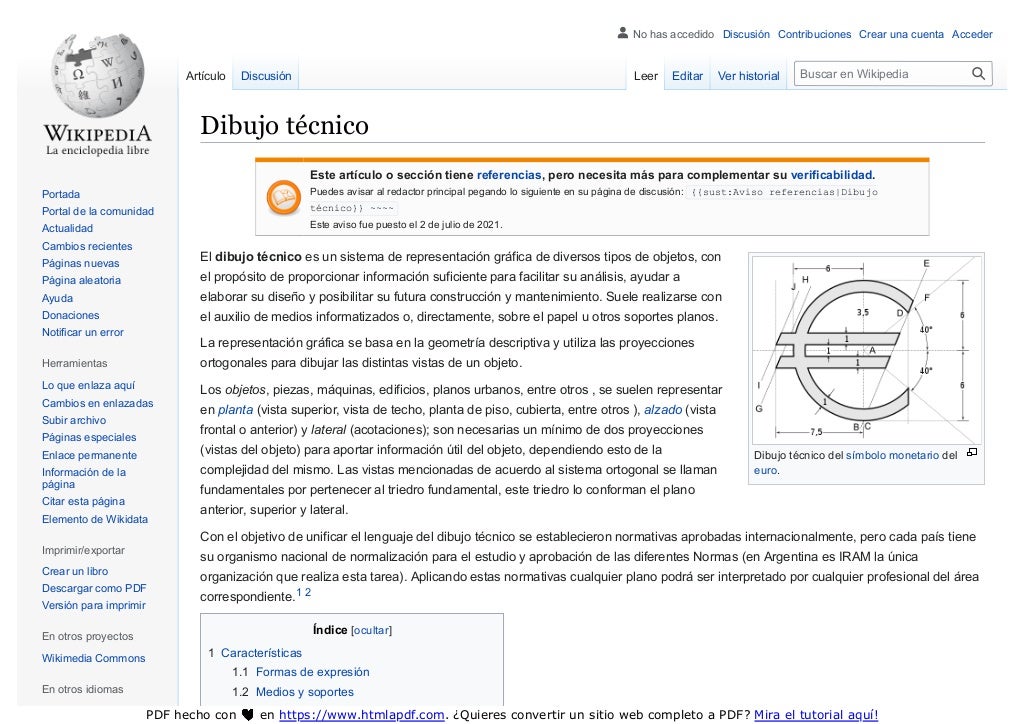
Task: Open Cambios en enlazadas
Action: [x=97, y=403]
